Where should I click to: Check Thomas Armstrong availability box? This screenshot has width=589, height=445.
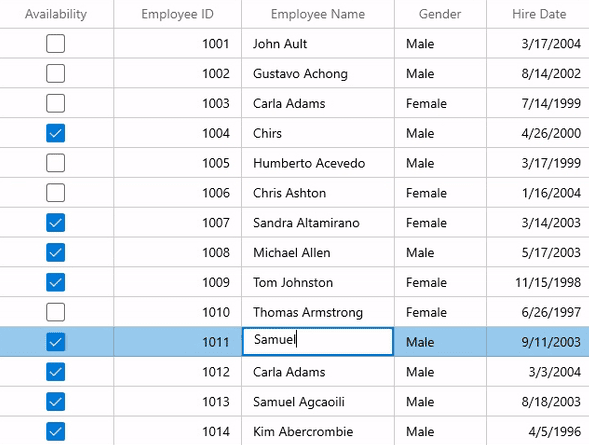(56, 312)
